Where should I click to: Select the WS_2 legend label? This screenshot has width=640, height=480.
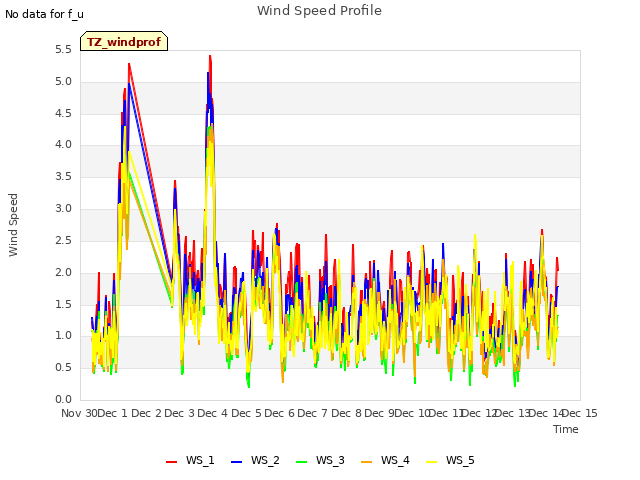tap(265, 460)
